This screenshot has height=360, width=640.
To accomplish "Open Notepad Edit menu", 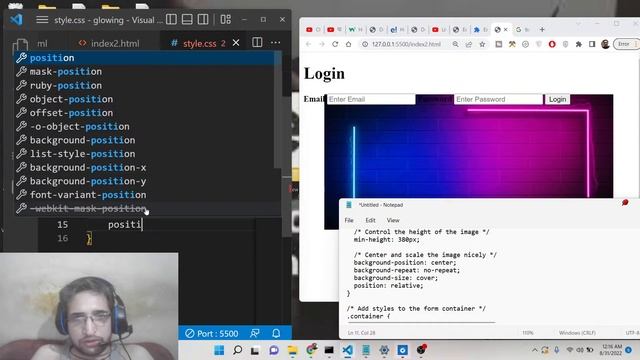I will [x=370, y=220].
